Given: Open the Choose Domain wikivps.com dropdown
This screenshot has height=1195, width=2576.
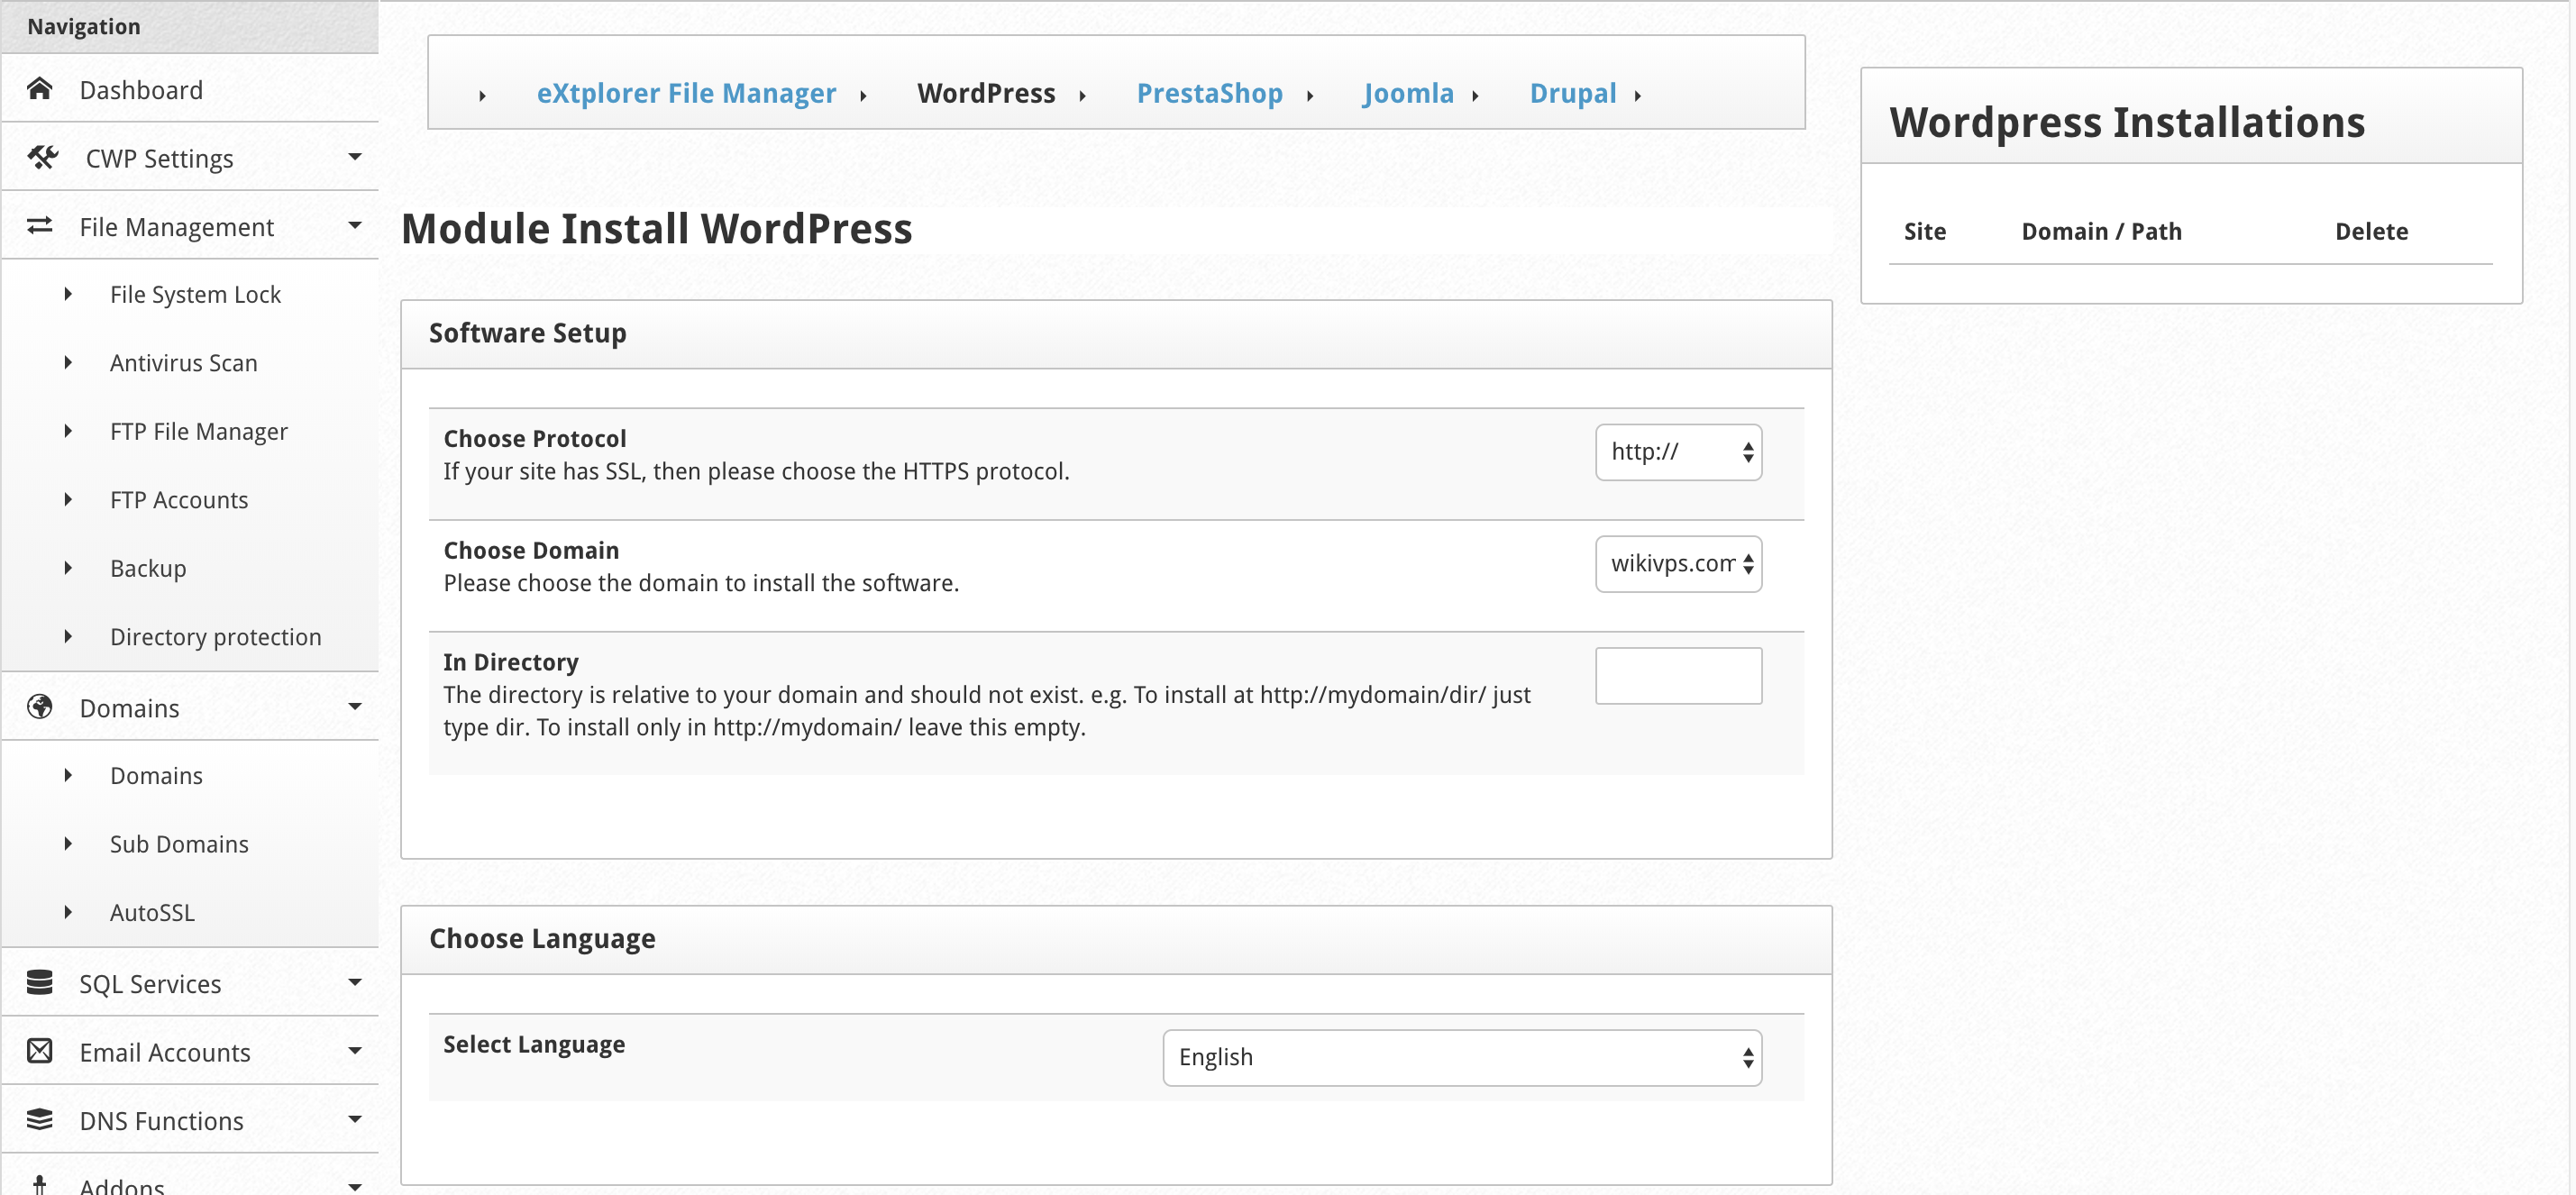Looking at the screenshot, I should coord(1678,564).
